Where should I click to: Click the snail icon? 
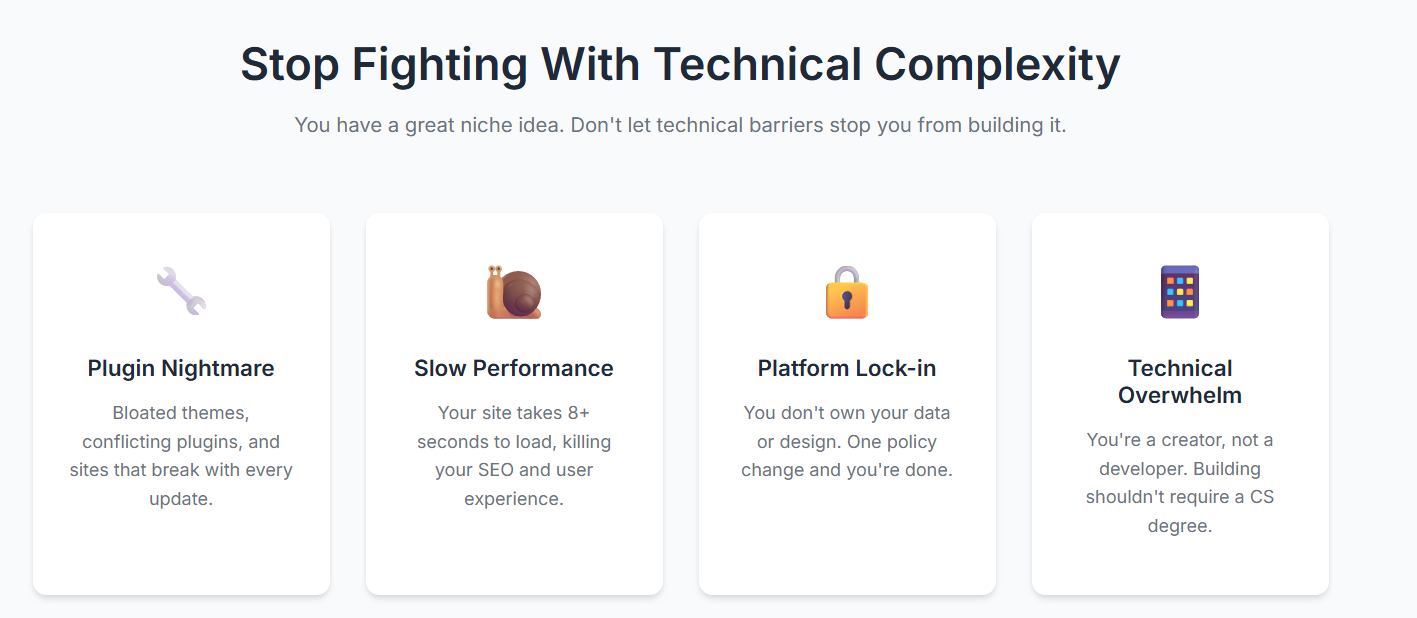pyautogui.click(x=514, y=292)
